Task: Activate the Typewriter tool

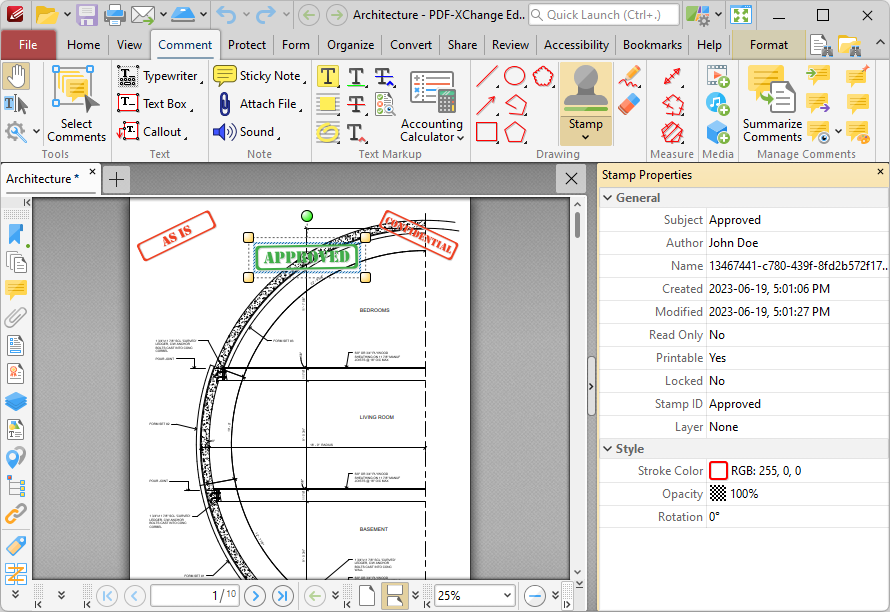Action: click(x=159, y=76)
